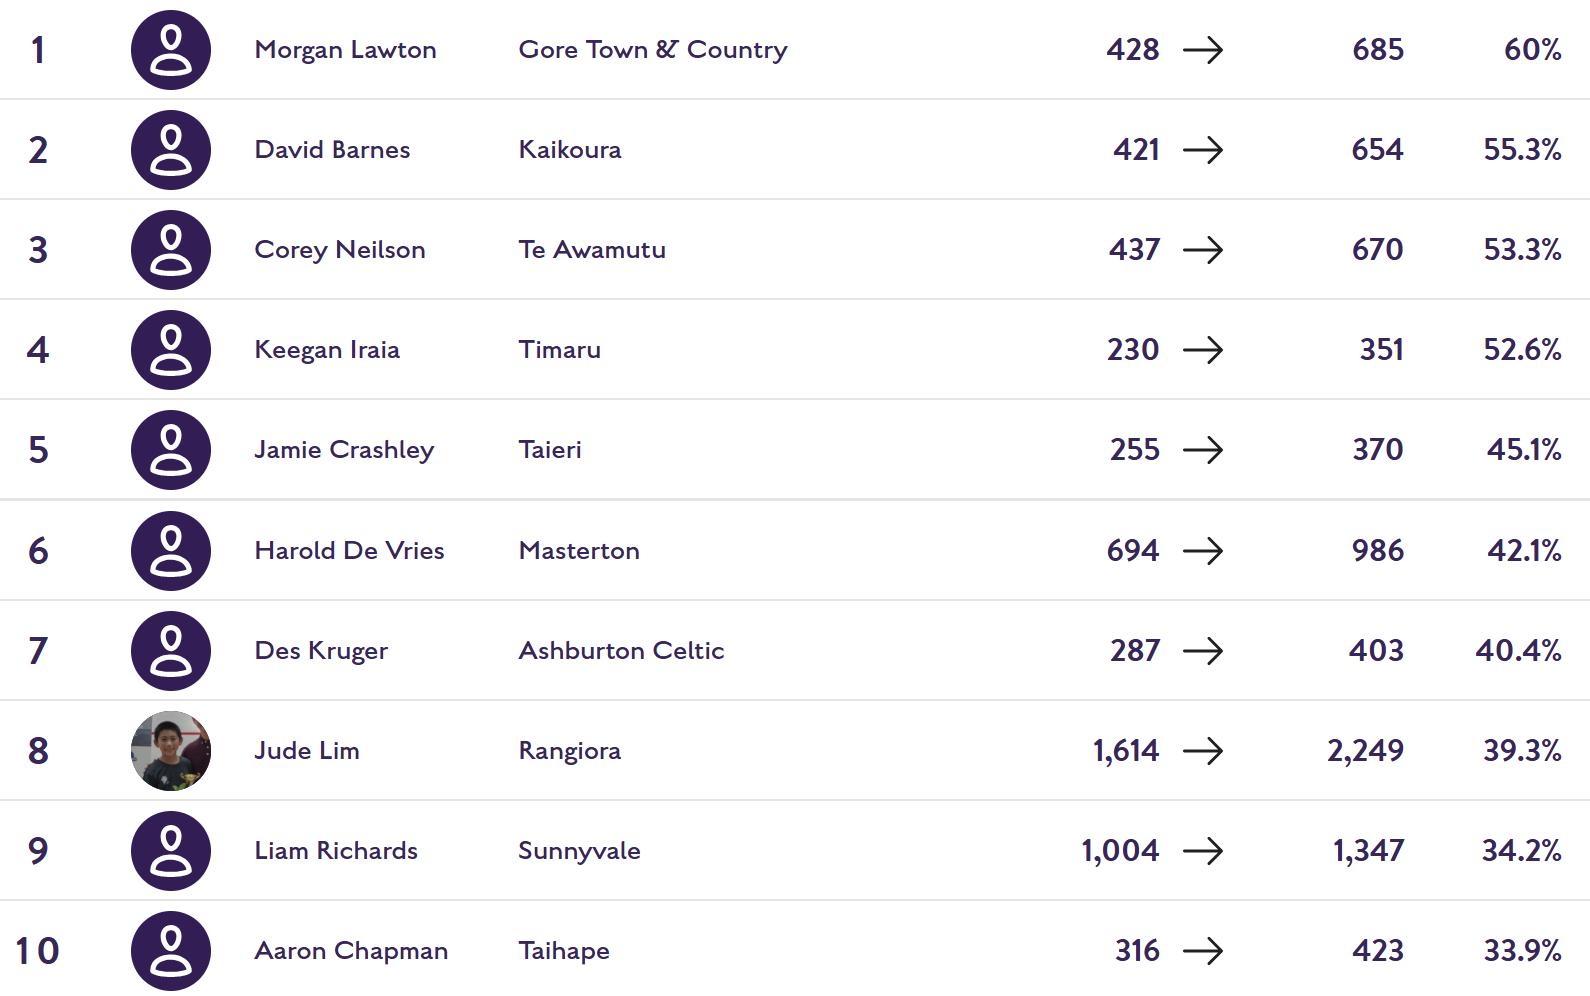
Task: Open Des Kruger's avatar placeholder icon
Action: tap(171, 651)
